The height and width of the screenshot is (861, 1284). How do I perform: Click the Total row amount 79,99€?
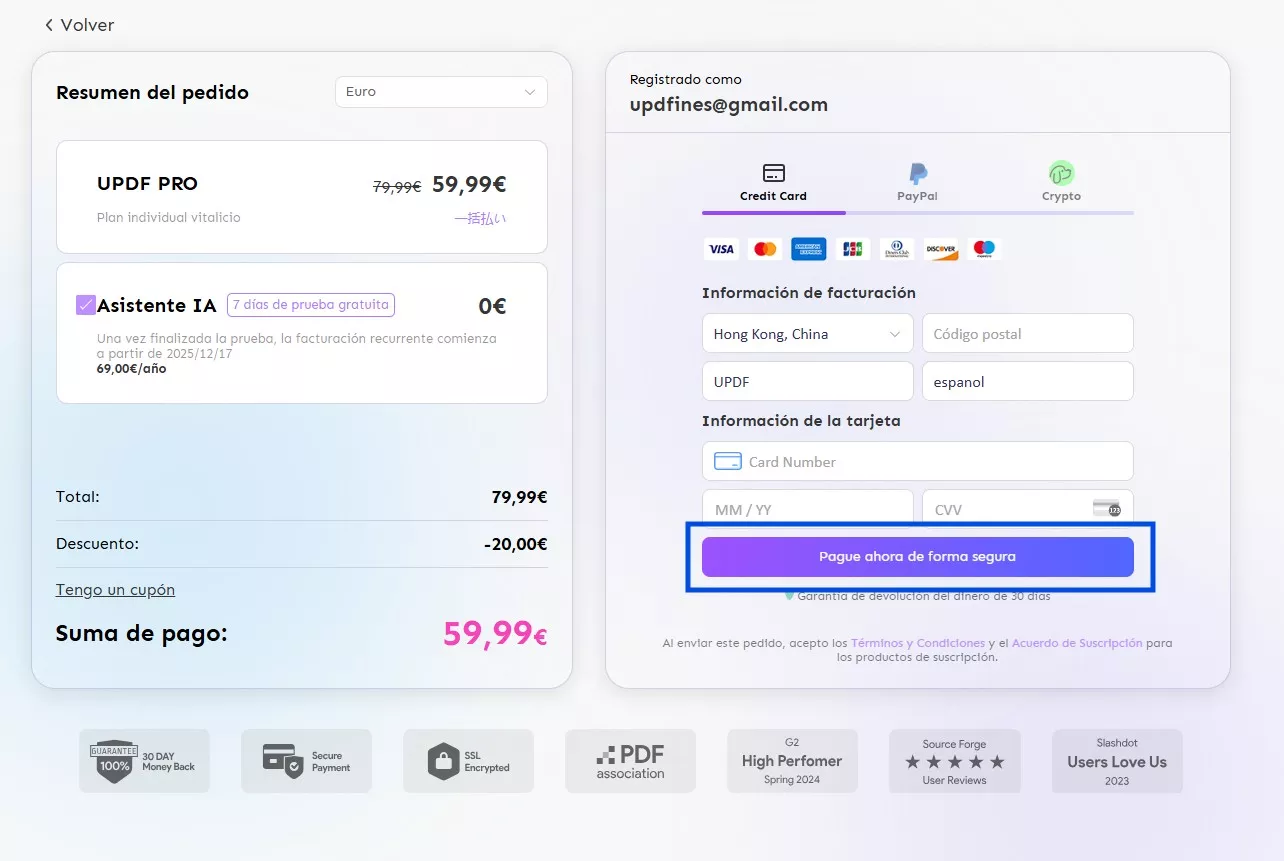(519, 497)
